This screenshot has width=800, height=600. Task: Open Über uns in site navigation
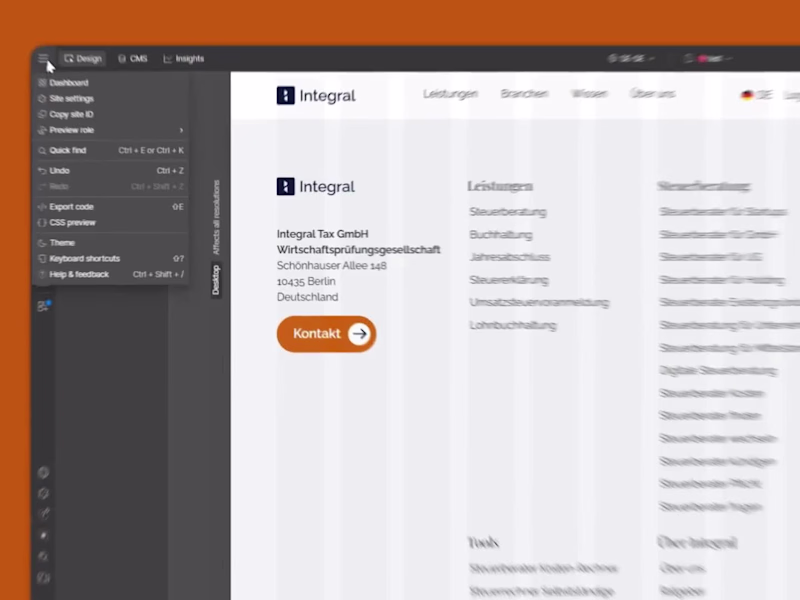[653, 94]
